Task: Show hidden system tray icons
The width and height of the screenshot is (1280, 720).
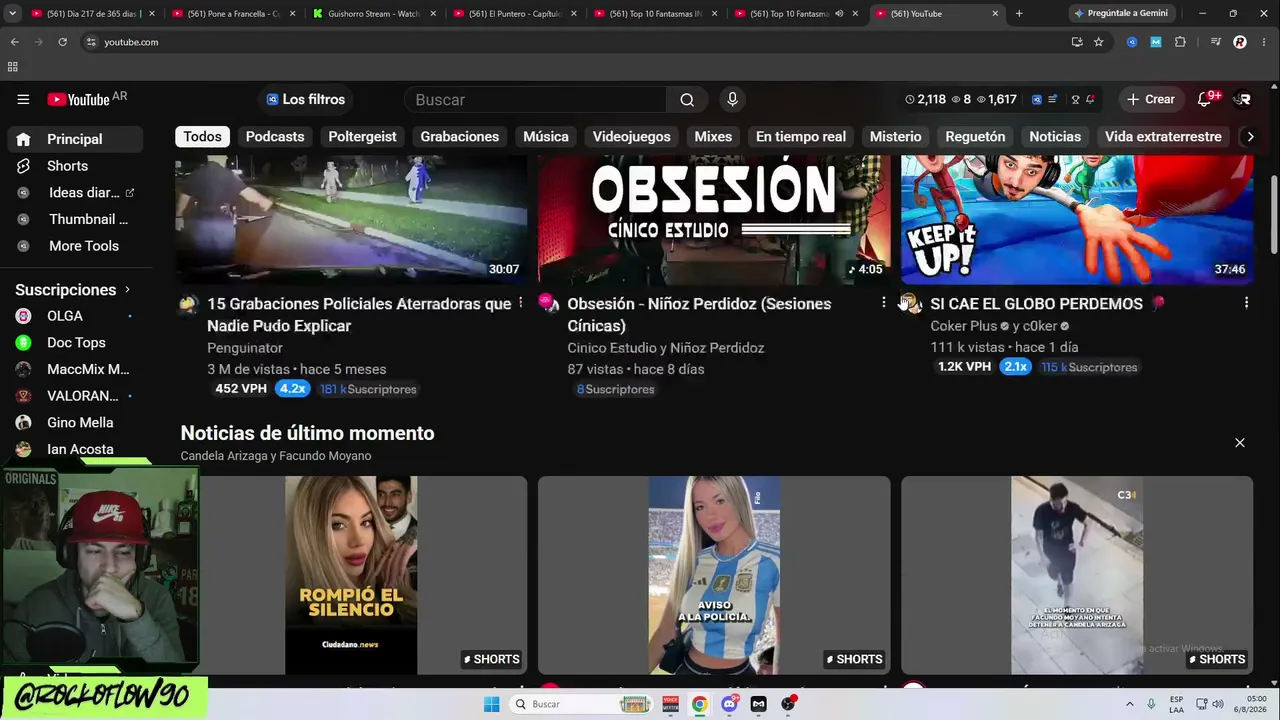Action: pyautogui.click(x=1129, y=704)
